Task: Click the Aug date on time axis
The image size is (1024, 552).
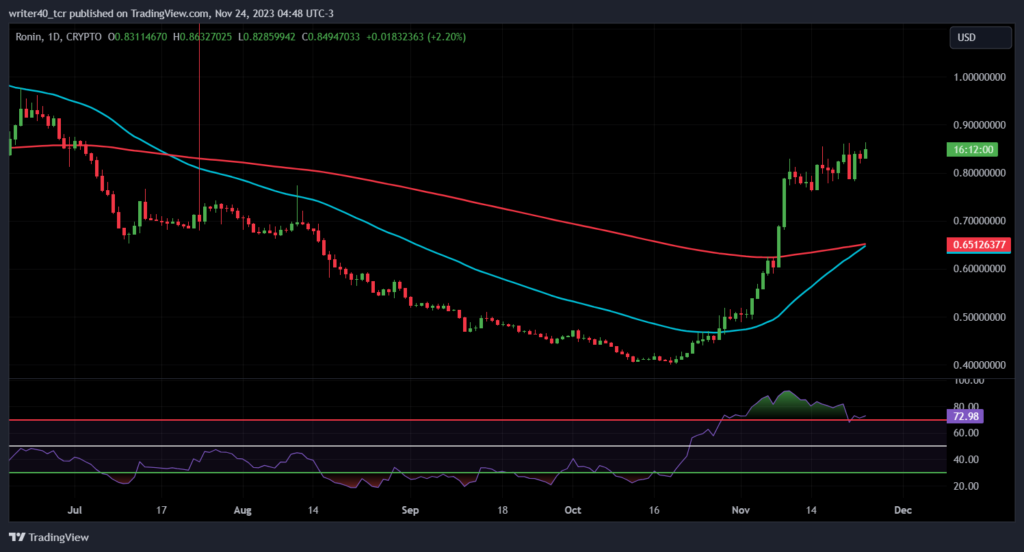Action: tap(242, 510)
